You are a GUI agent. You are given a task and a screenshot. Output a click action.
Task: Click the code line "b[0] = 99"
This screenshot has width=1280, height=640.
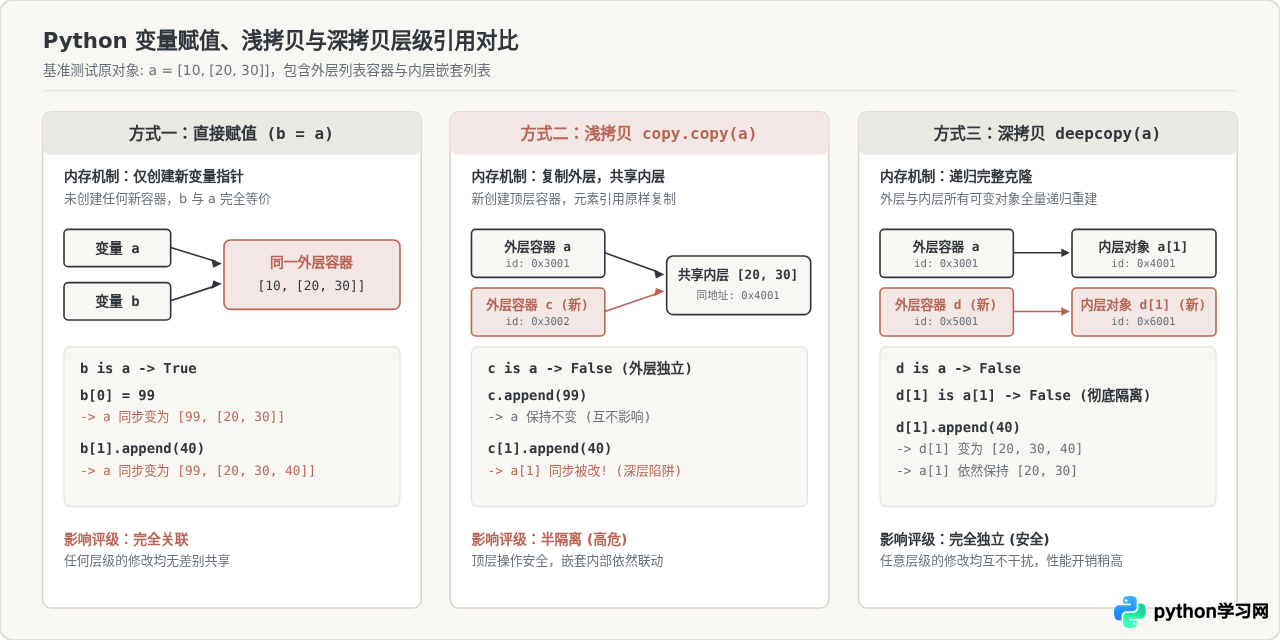click(117, 395)
